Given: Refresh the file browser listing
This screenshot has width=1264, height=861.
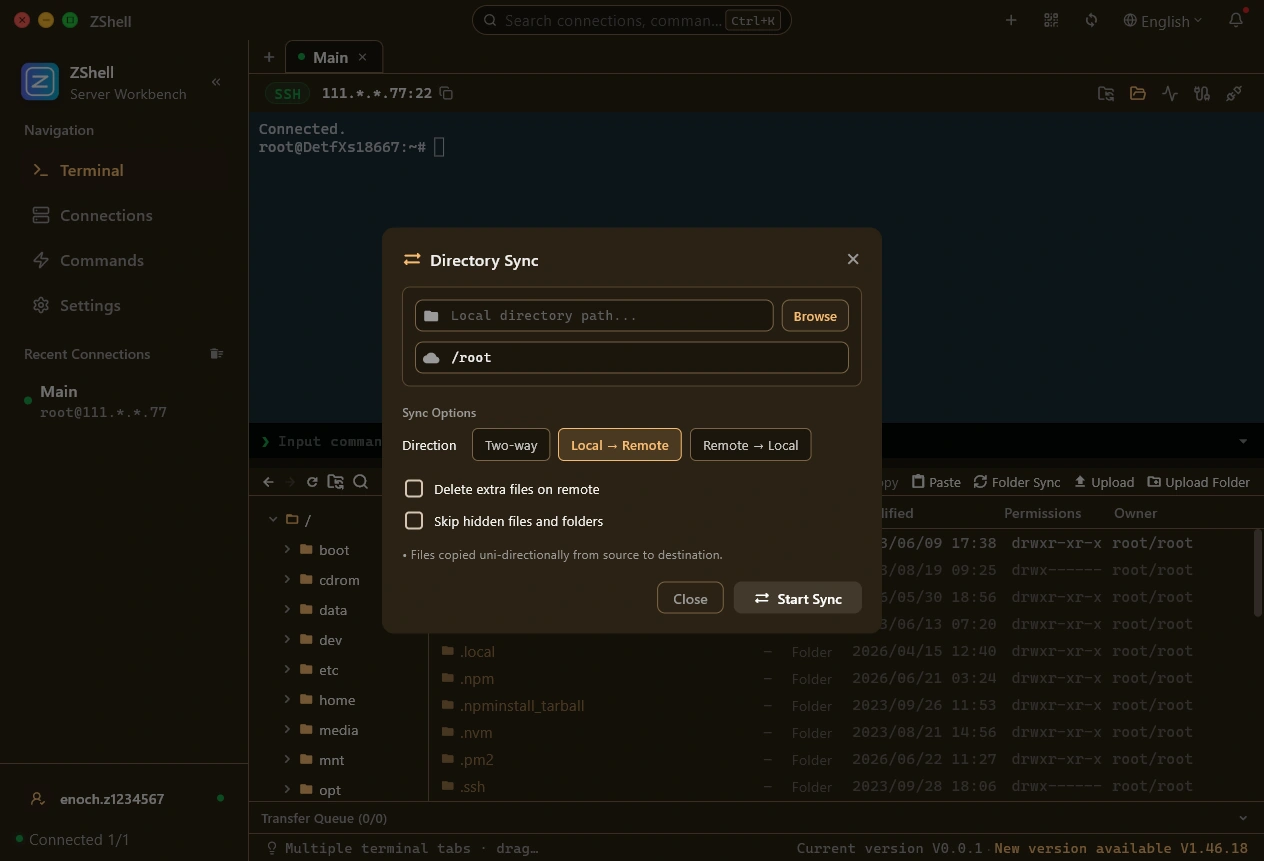Looking at the screenshot, I should (312, 482).
